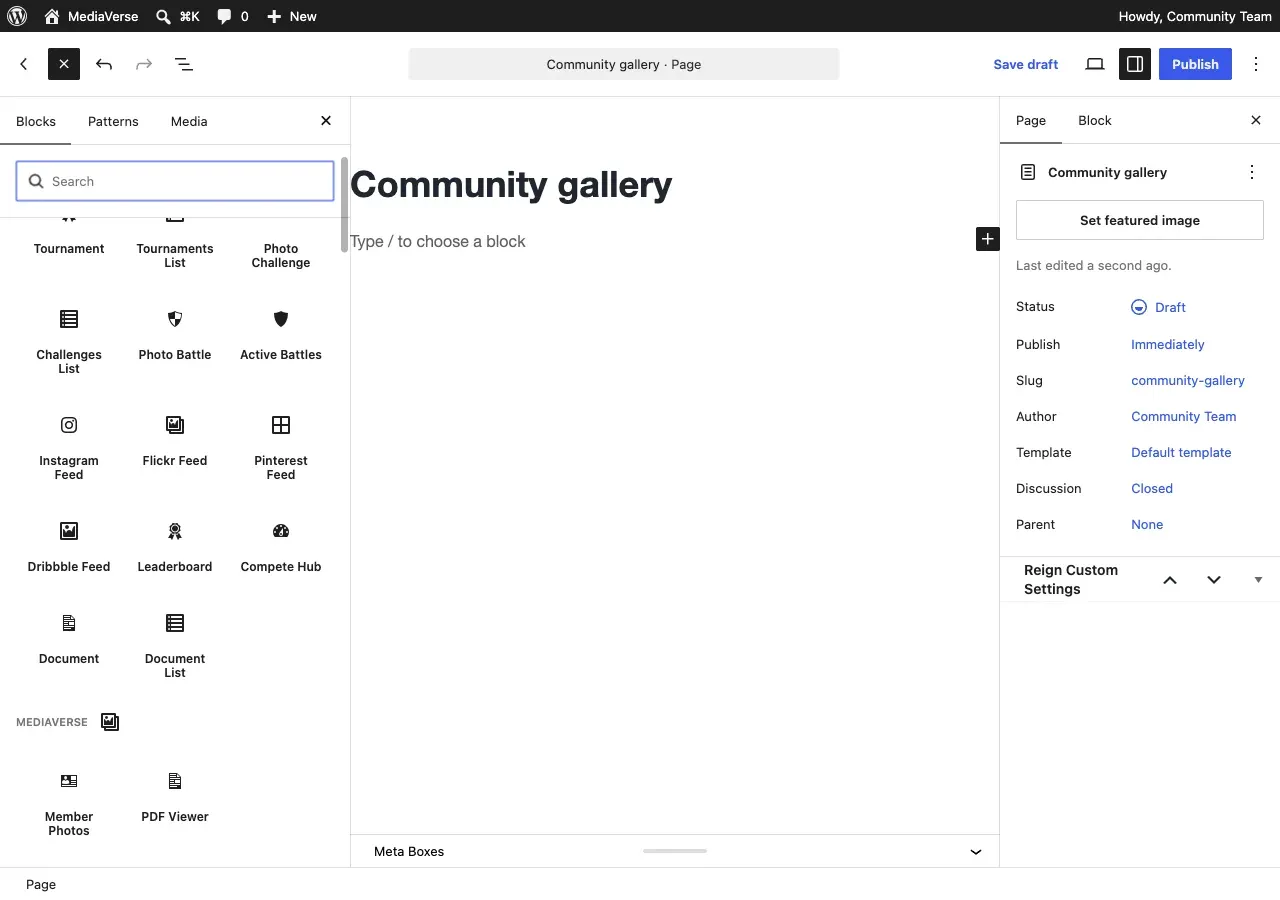Insert the Active Battles block
This screenshot has width=1280, height=900.
(281, 336)
